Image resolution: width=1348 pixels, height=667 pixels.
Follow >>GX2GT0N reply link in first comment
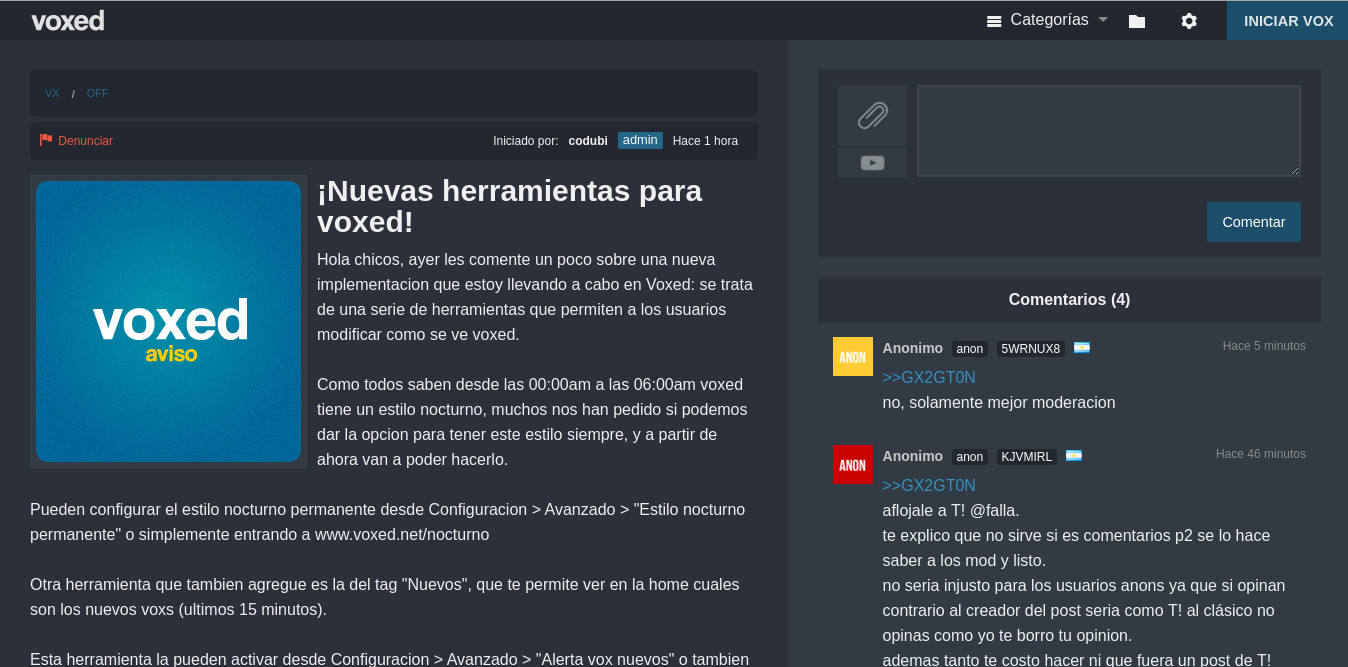[x=928, y=377]
